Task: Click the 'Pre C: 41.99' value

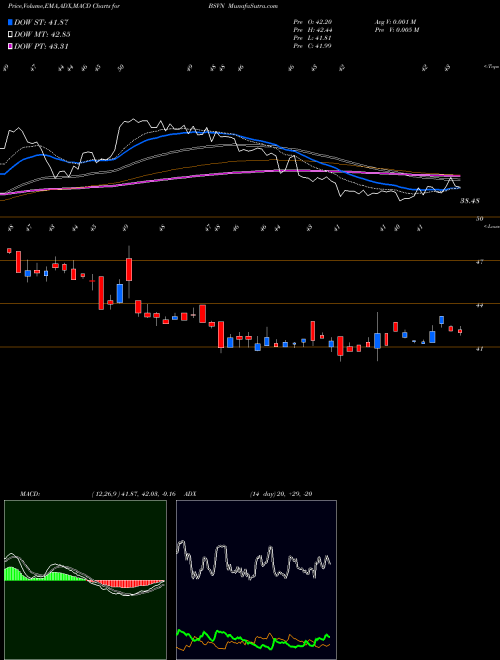Action: coord(312,46)
